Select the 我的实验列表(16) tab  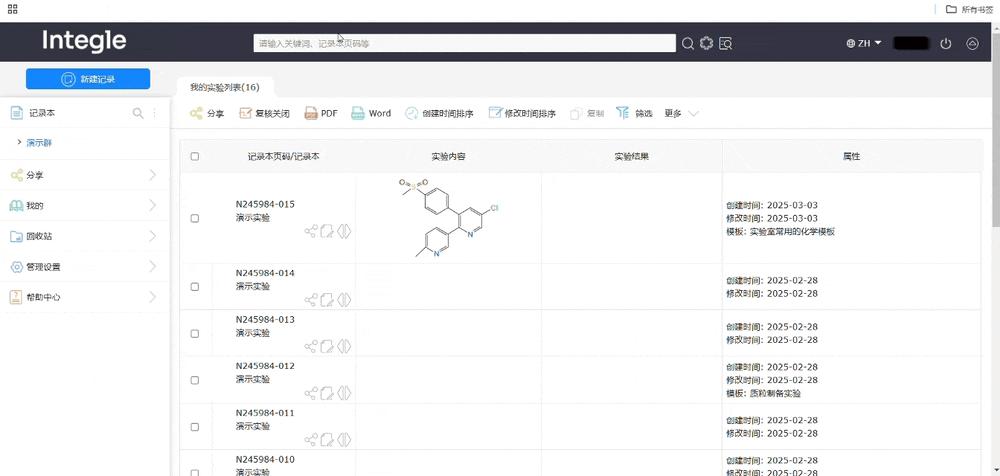click(x=225, y=87)
